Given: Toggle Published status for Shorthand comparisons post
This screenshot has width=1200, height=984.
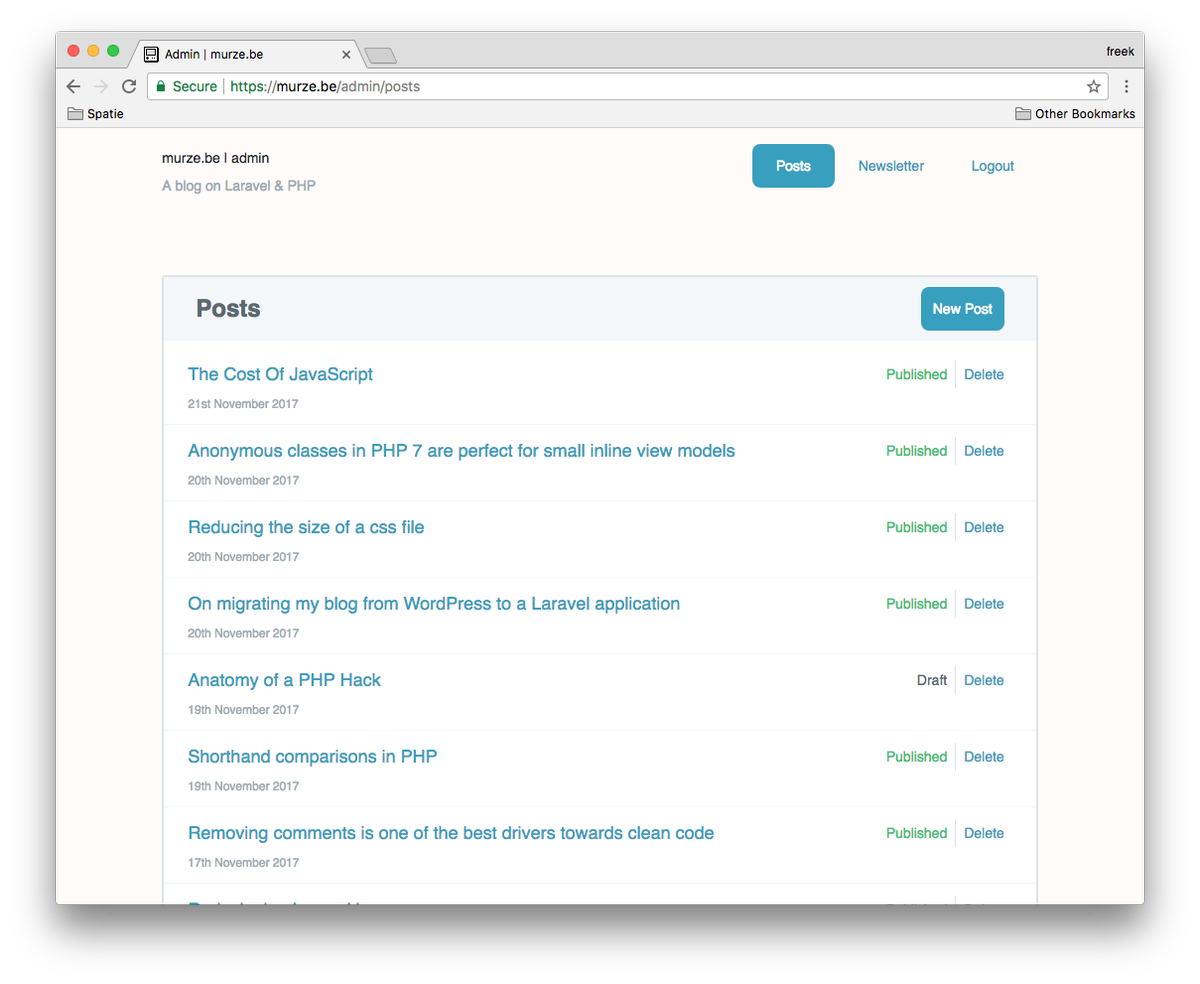Looking at the screenshot, I should pyautogui.click(x=916, y=757).
